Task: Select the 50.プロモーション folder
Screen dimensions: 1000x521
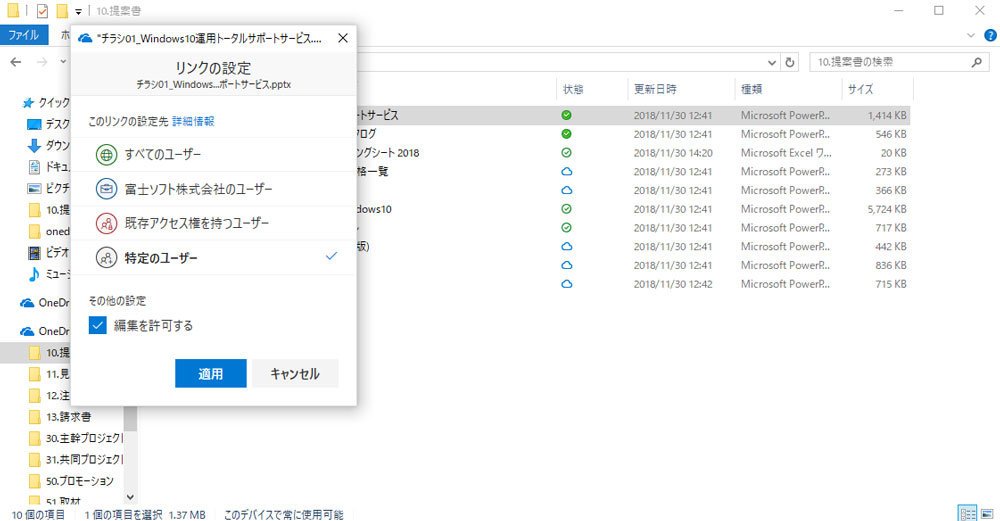Action: point(71,481)
